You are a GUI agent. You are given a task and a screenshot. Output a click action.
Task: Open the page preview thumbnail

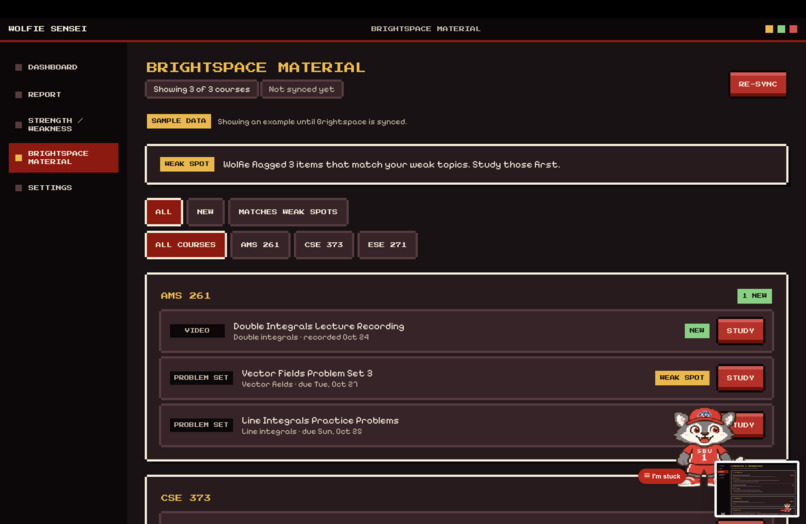[x=757, y=489]
